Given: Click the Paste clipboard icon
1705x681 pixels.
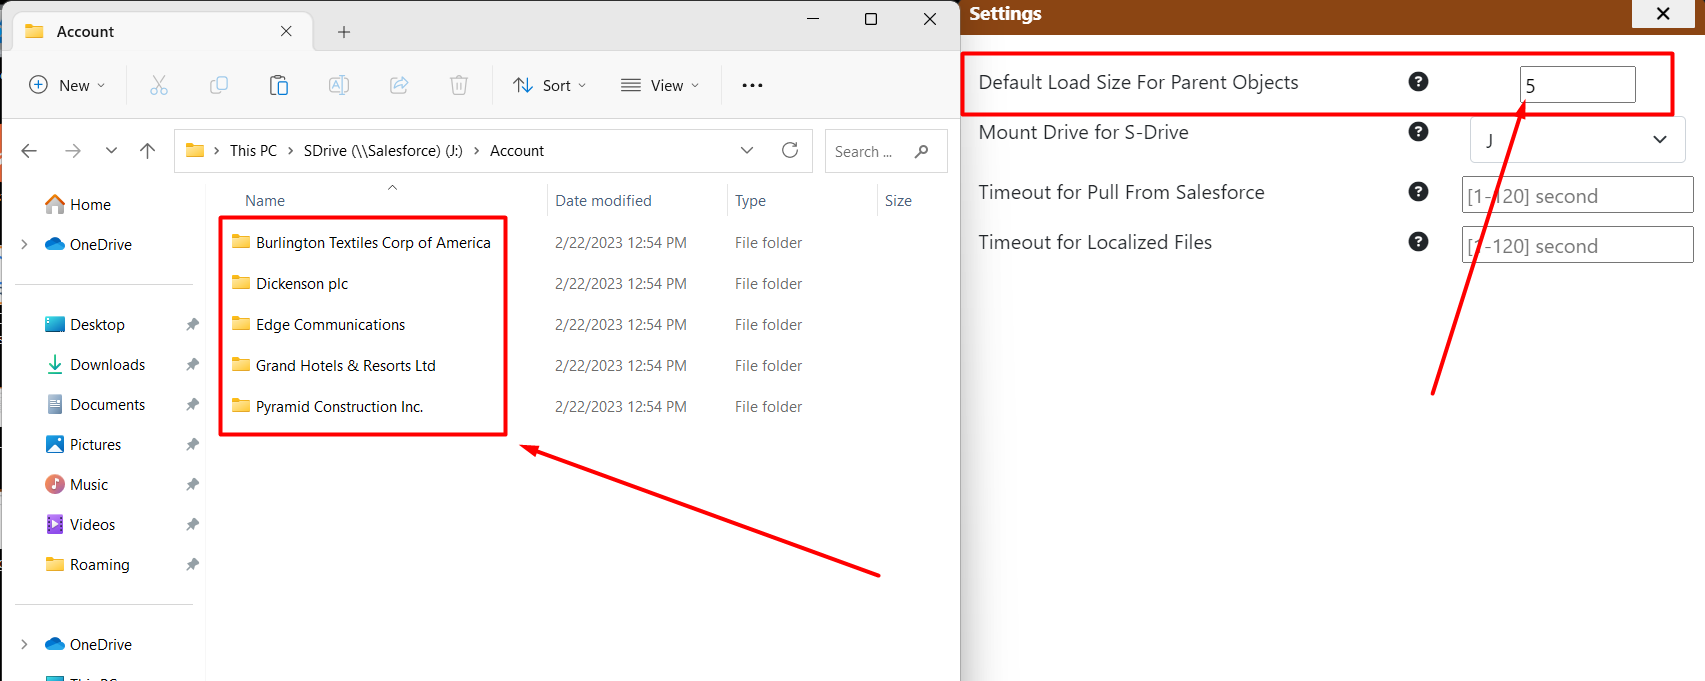Looking at the screenshot, I should pos(279,85).
